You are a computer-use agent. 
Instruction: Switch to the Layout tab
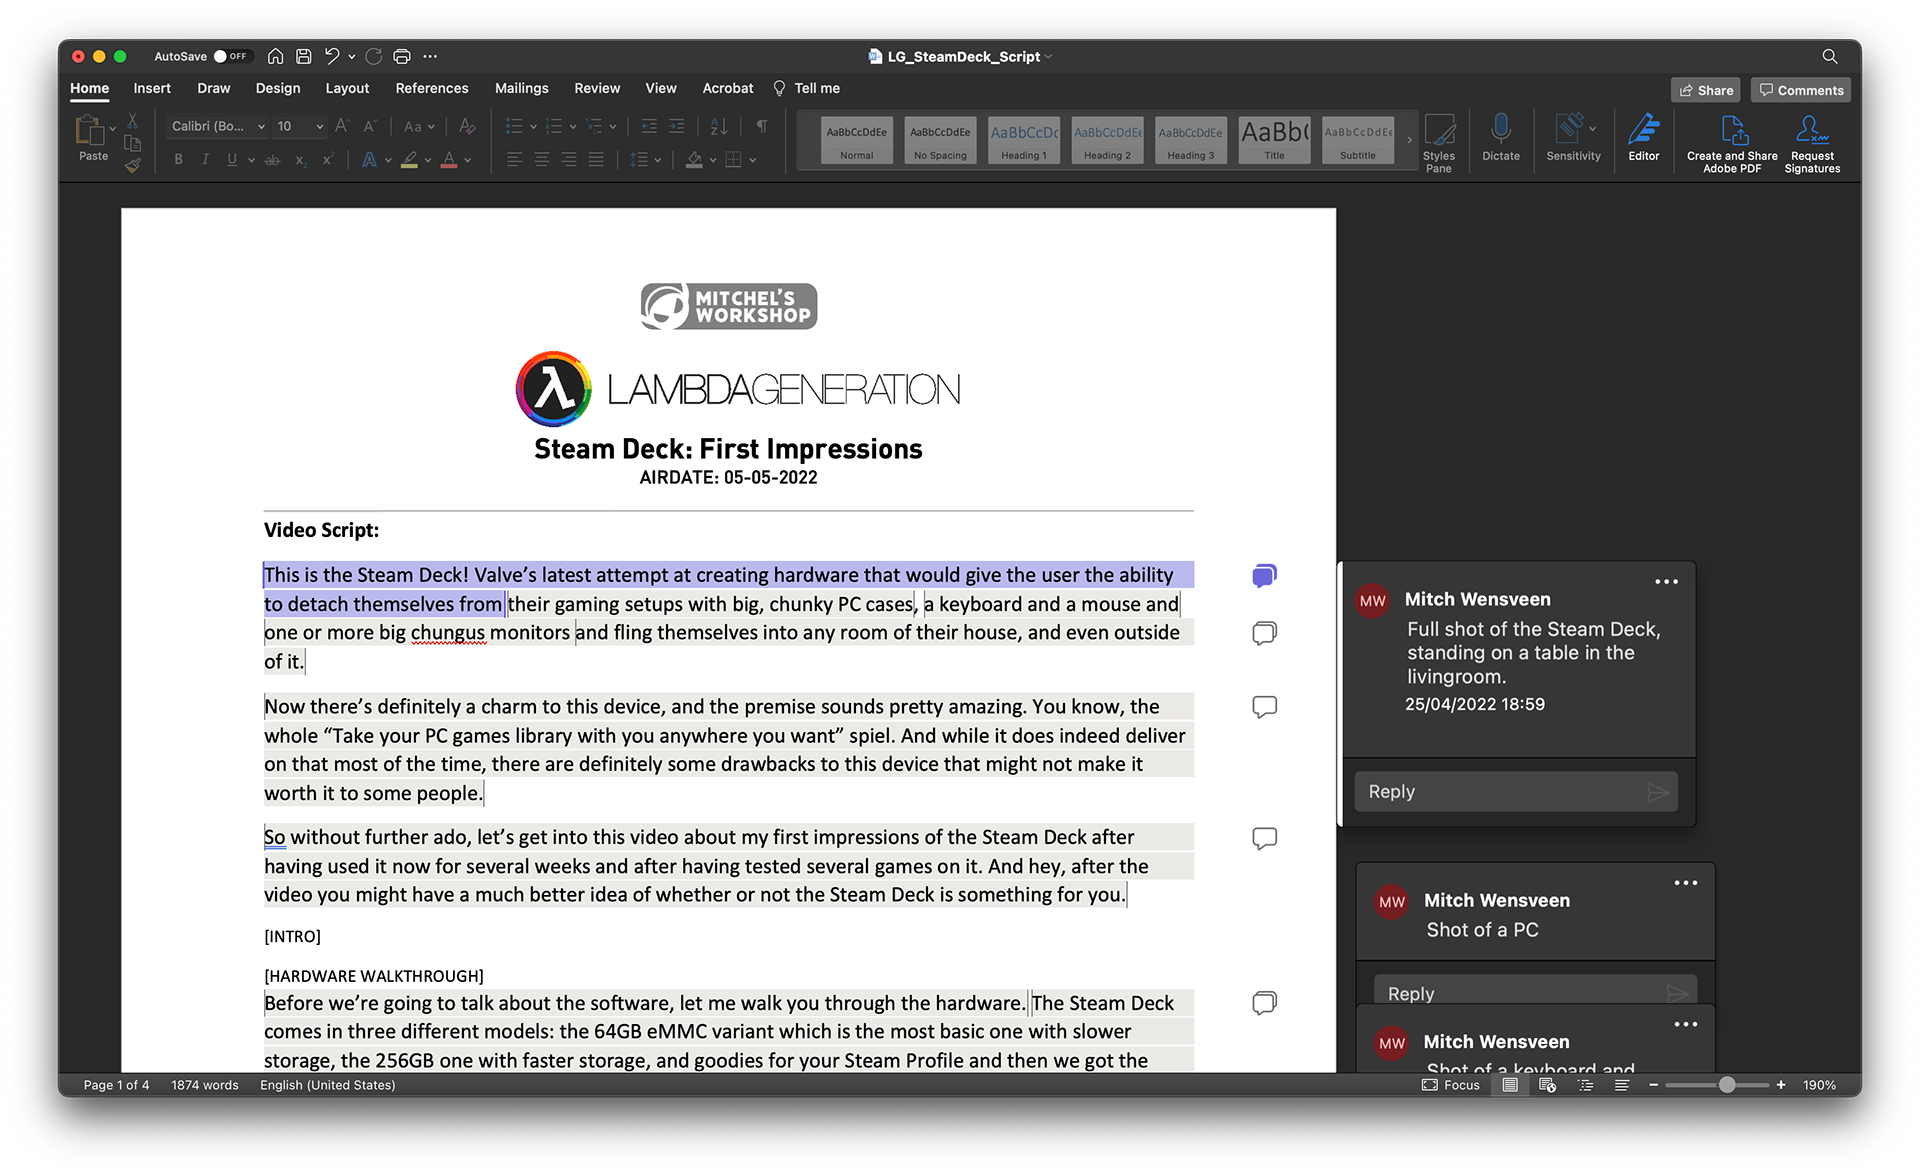(x=347, y=88)
